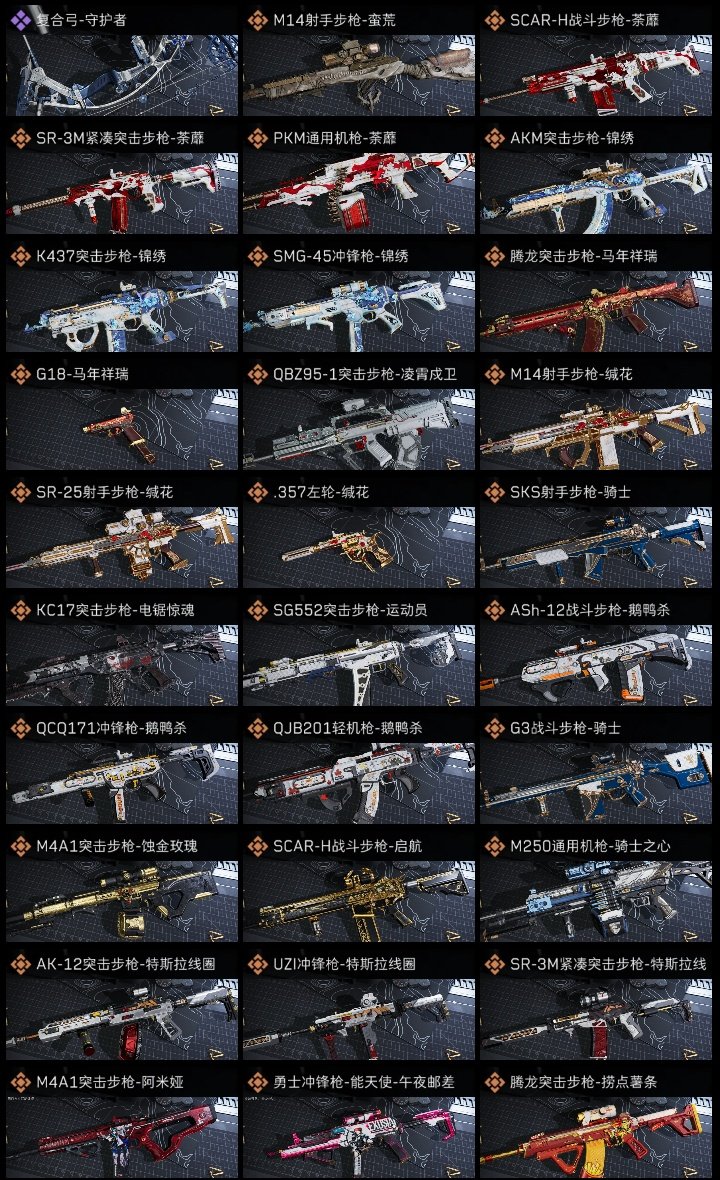This screenshot has height=1180, width=720.
Task: Open the 腾龙突击步枪-捞点薯条 skin image
Action: pyautogui.click(x=596, y=1138)
